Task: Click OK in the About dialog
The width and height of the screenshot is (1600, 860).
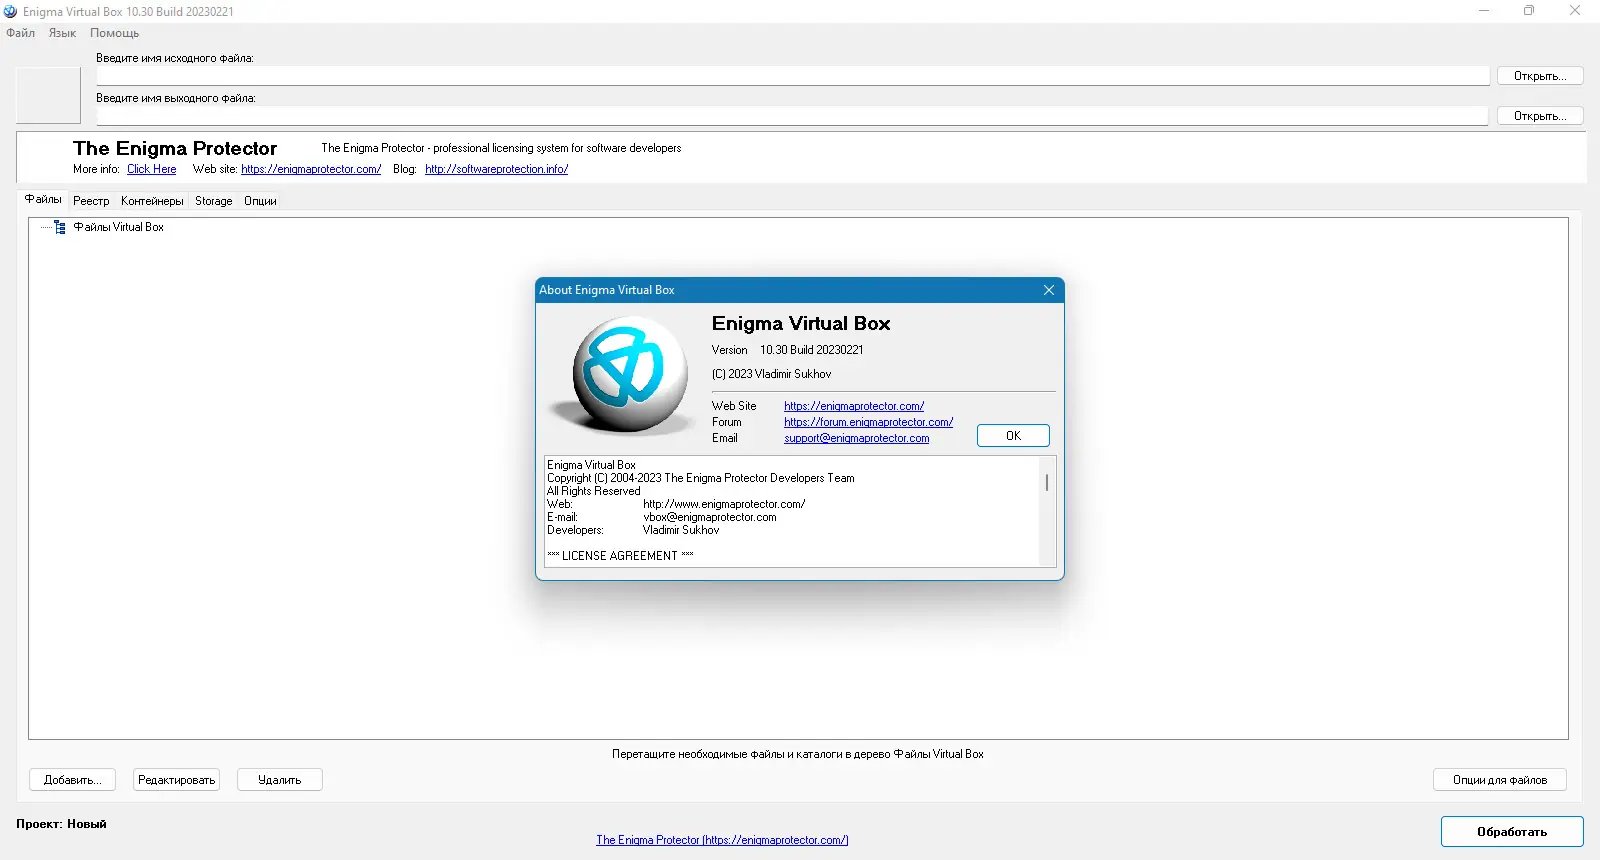Action: tap(1013, 436)
